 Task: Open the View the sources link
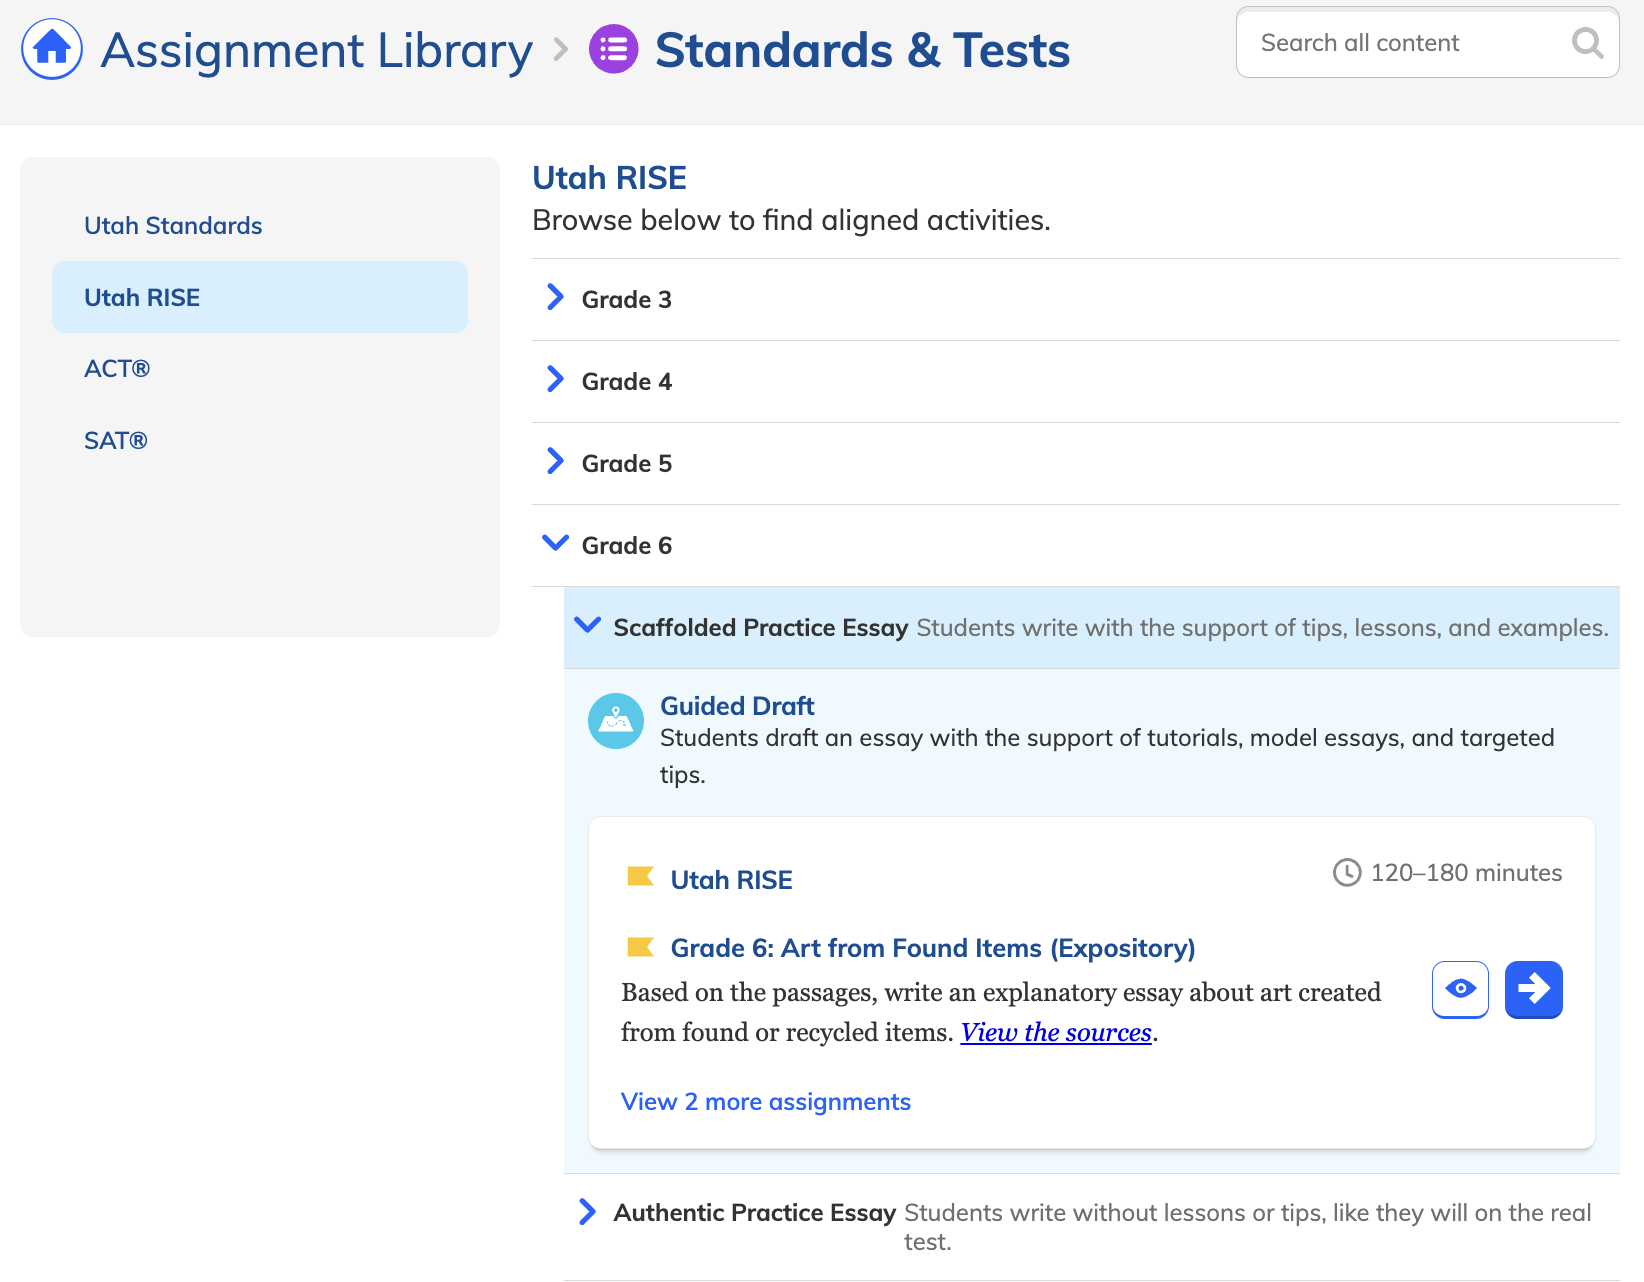tap(1056, 1032)
